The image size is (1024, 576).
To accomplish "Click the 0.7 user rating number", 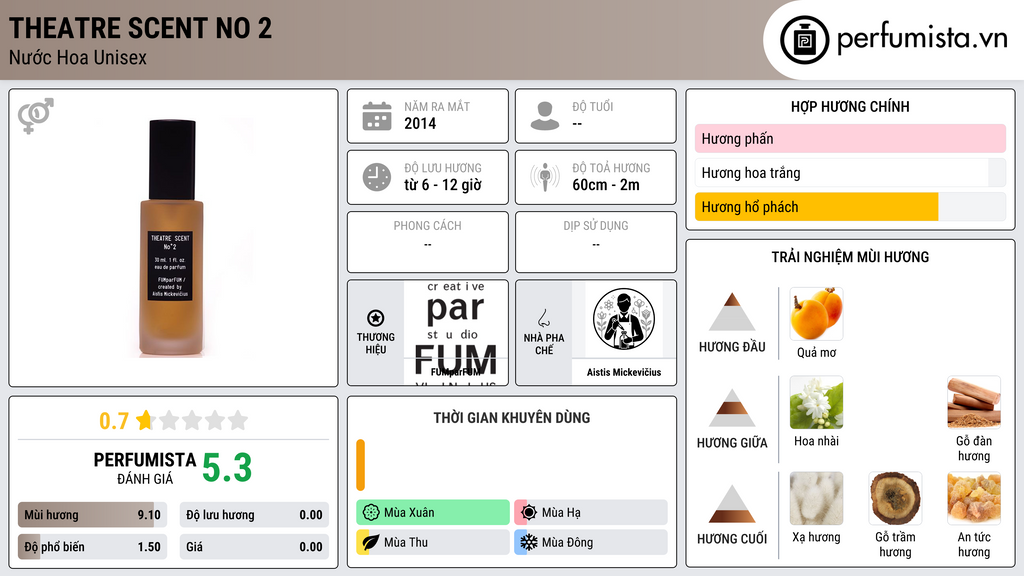I will 114,421.
